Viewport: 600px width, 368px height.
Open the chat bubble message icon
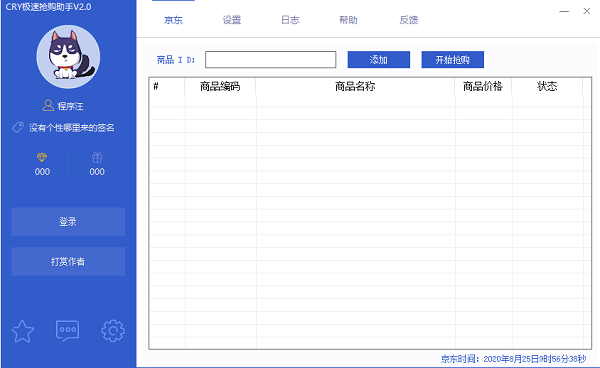[67, 331]
